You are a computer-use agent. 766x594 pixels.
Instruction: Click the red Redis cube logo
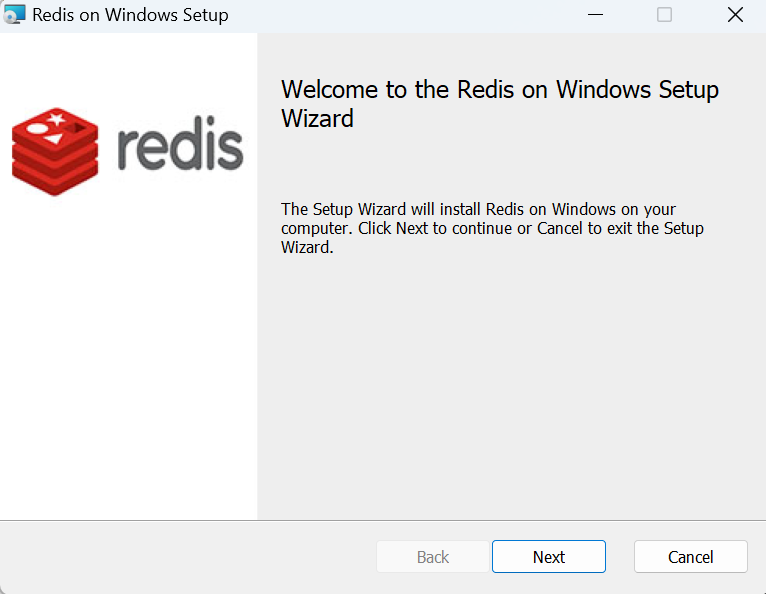55,151
